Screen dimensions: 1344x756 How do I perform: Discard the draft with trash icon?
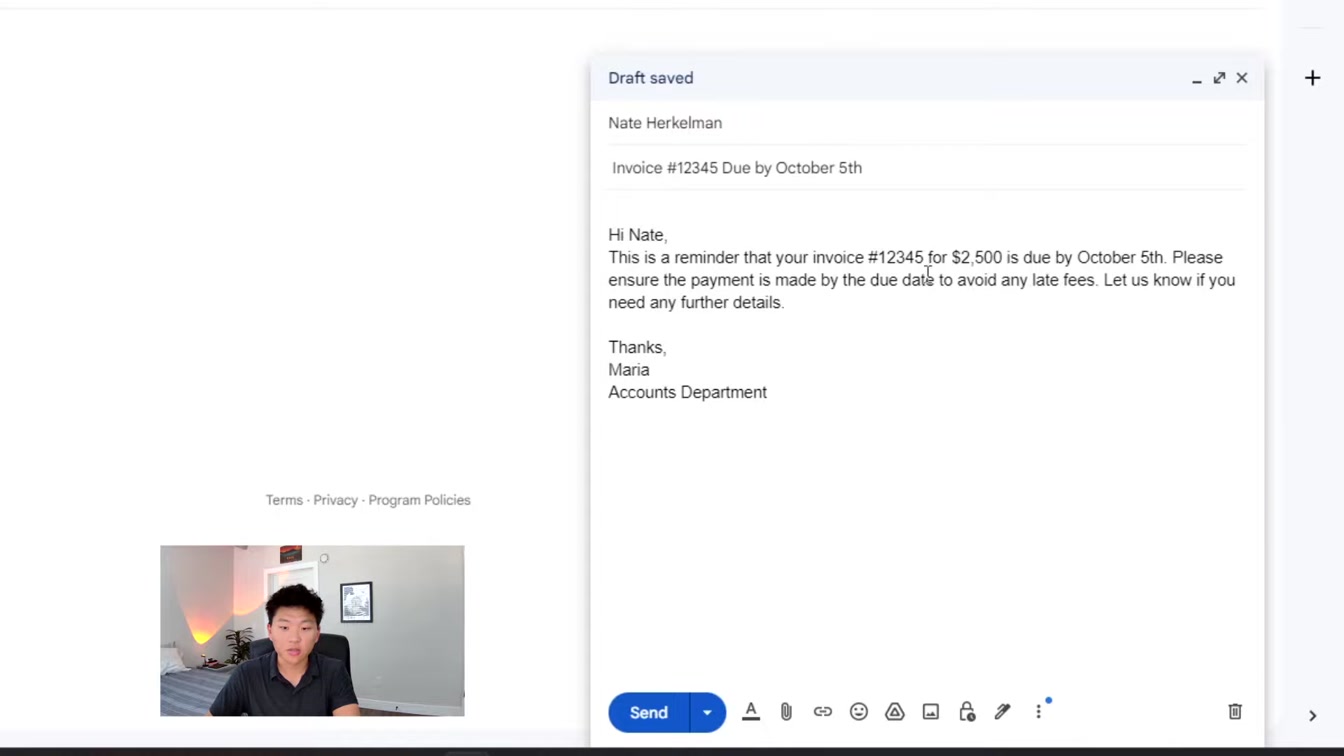pos(1235,712)
